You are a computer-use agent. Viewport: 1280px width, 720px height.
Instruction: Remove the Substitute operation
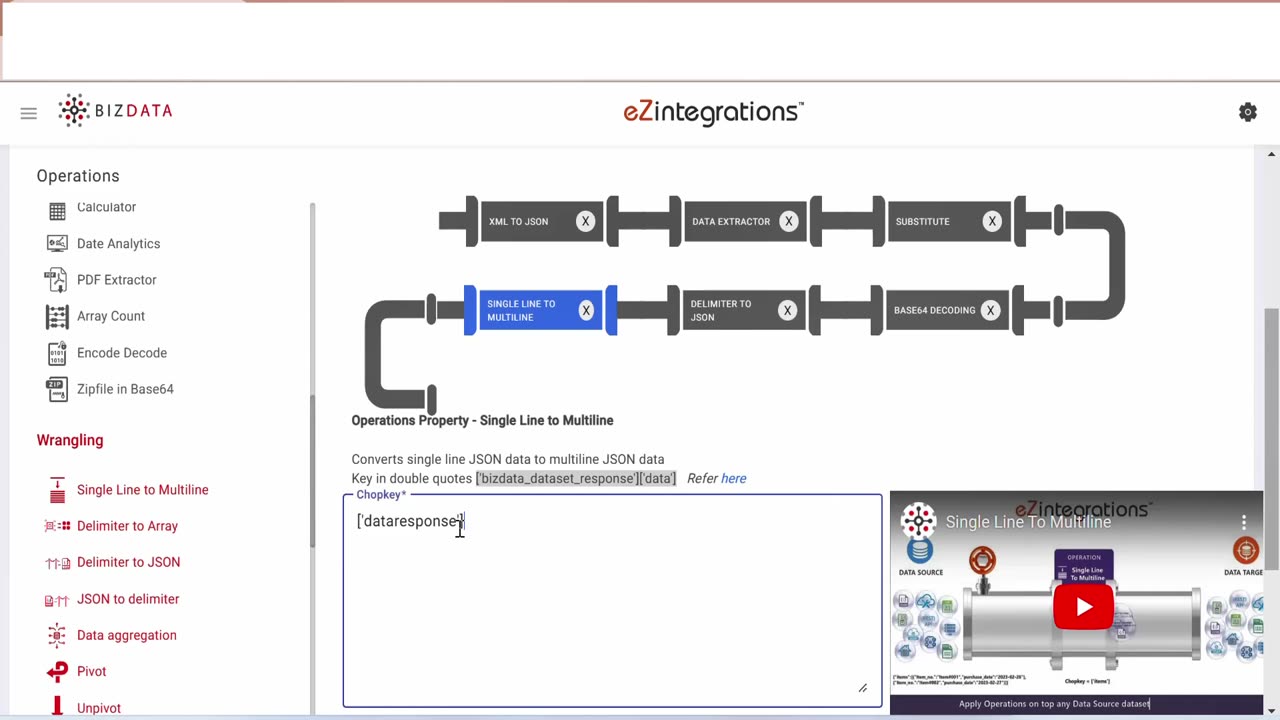[991, 221]
